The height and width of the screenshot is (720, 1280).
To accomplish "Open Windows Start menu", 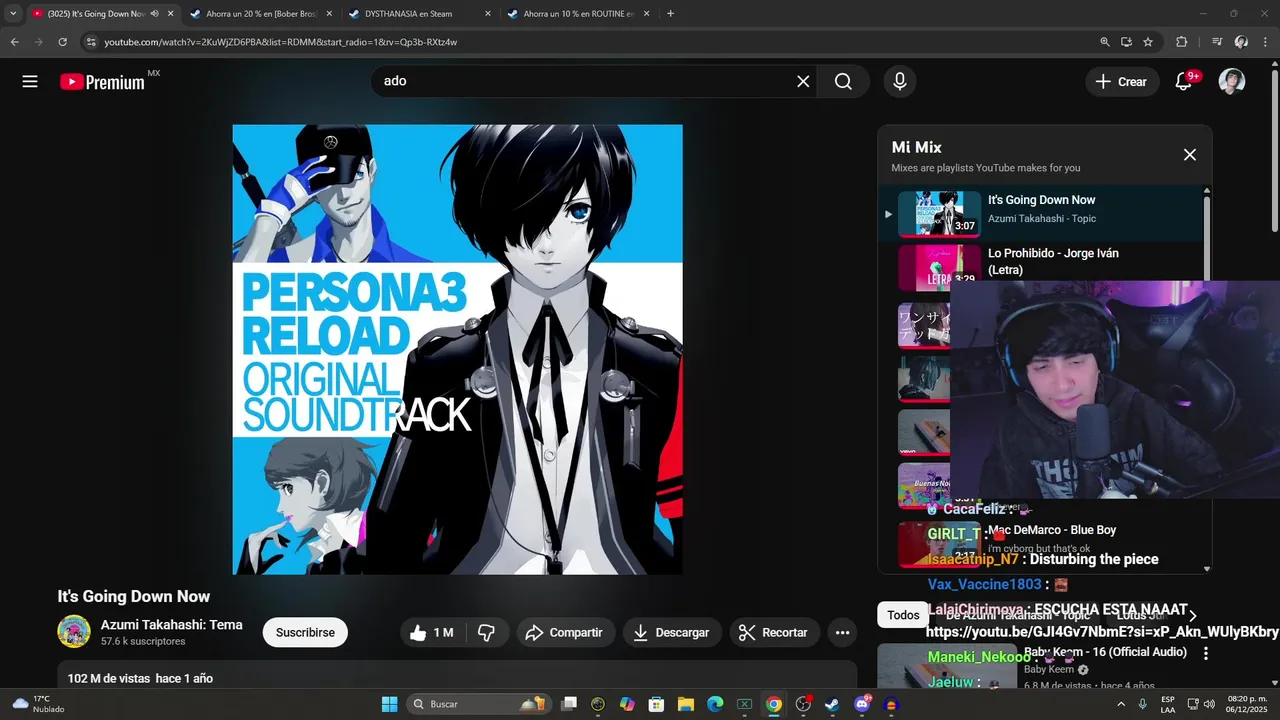I will coord(390,704).
